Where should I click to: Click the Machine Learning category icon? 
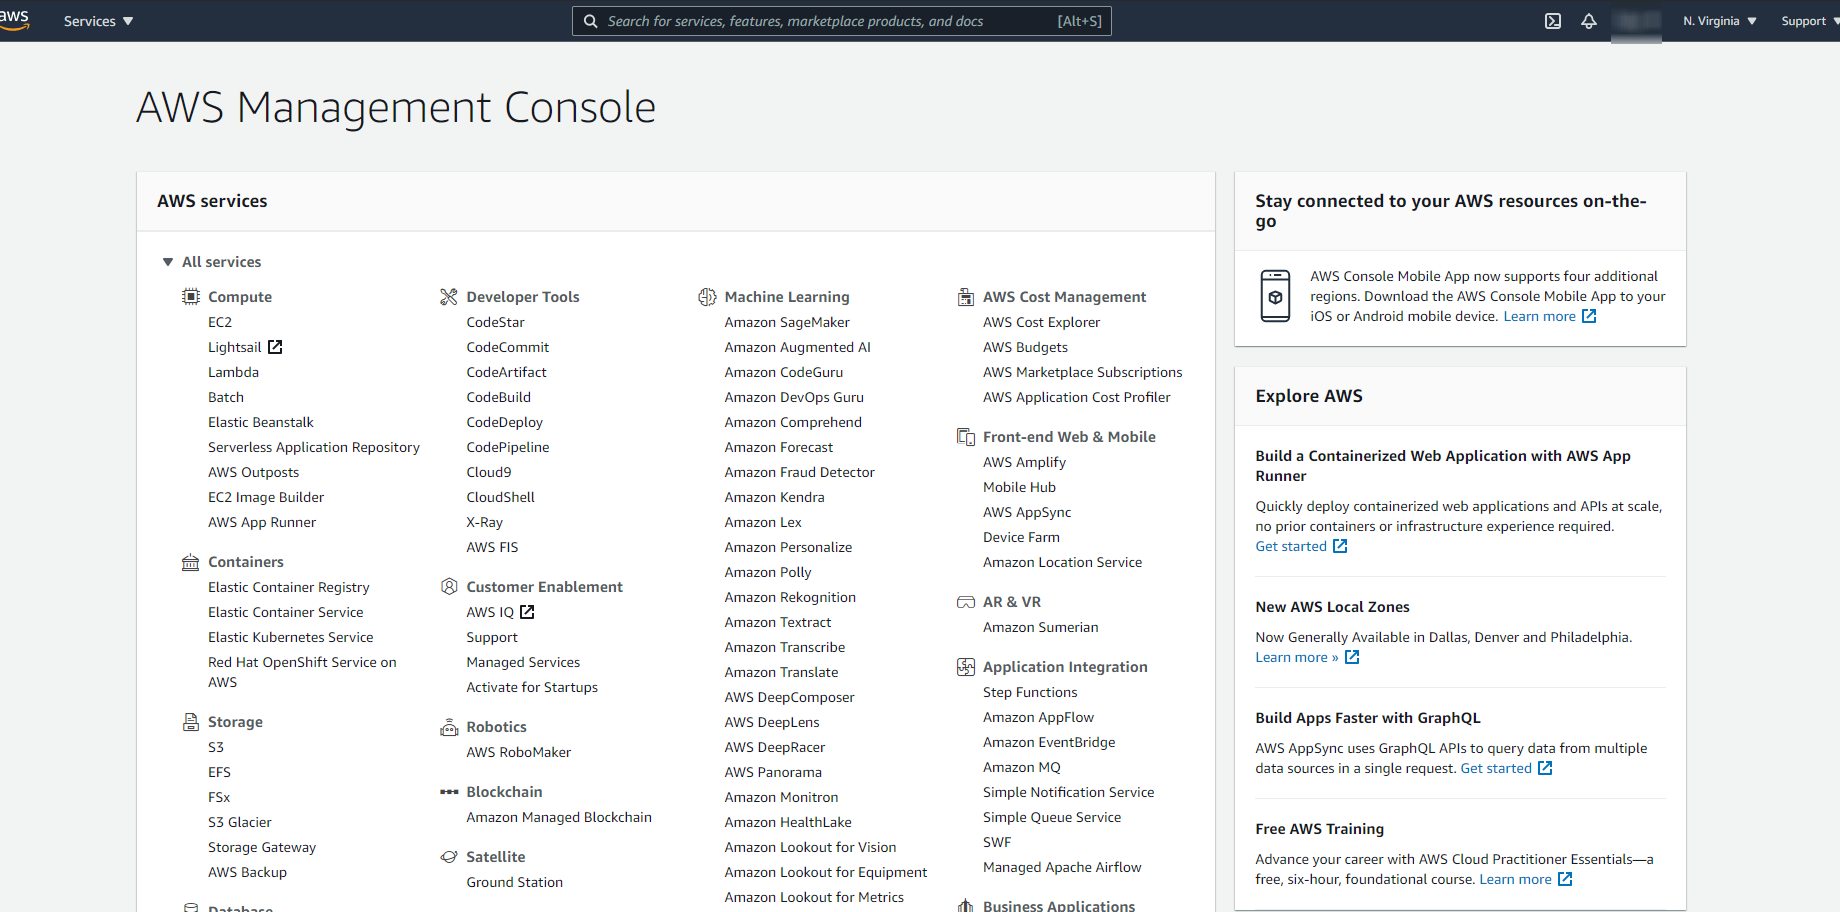point(707,296)
